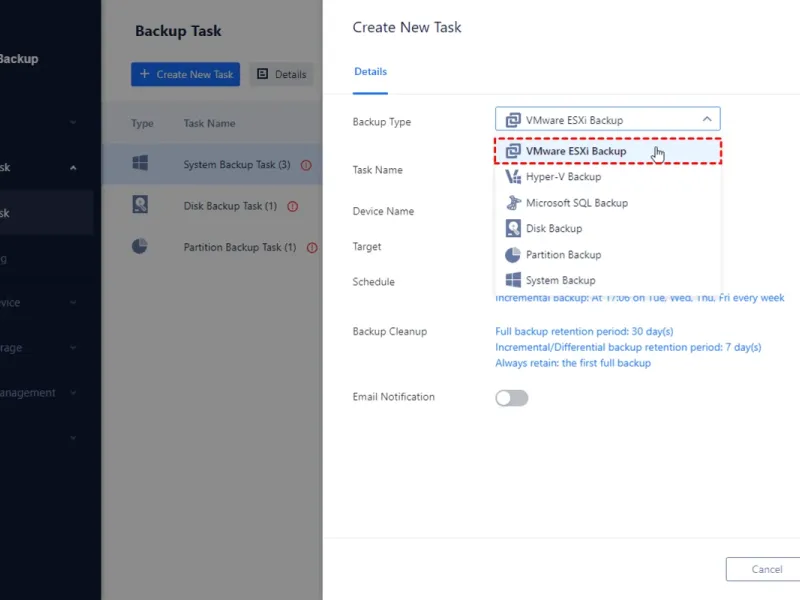The image size is (800, 600).
Task: Click warning icon beside Partition Backup Task (1)
Action: pyautogui.click(x=312, y=248)
